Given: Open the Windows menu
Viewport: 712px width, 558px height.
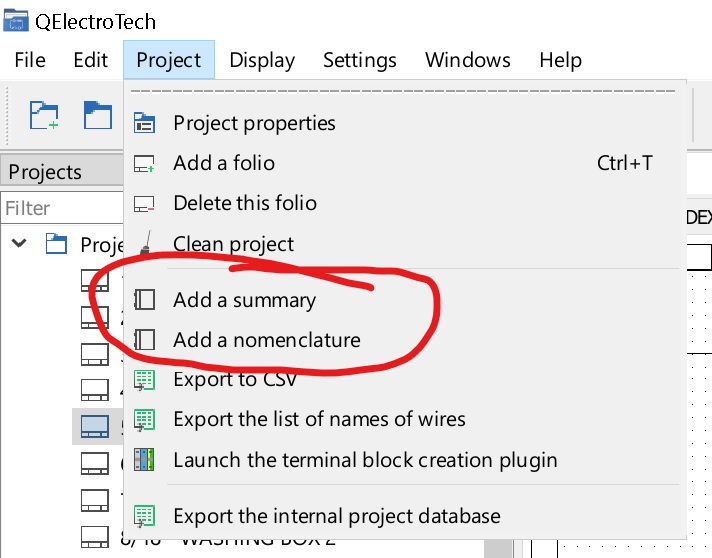Looking at the screenshot, I should point(468,60).
